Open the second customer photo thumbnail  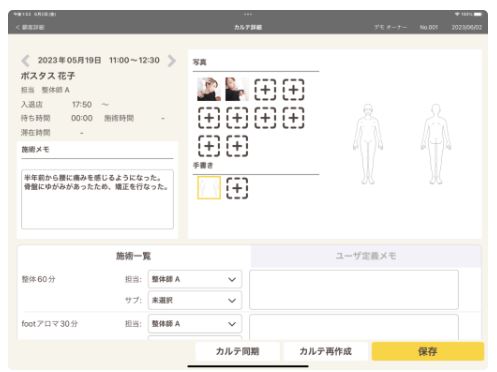click(237, 89)
